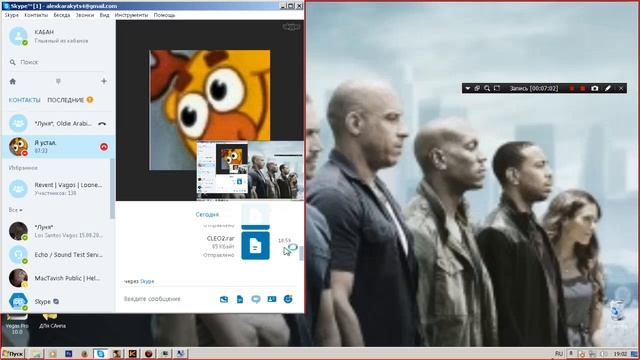
Task: Click the Избранное section header
Action: [23, 168]
